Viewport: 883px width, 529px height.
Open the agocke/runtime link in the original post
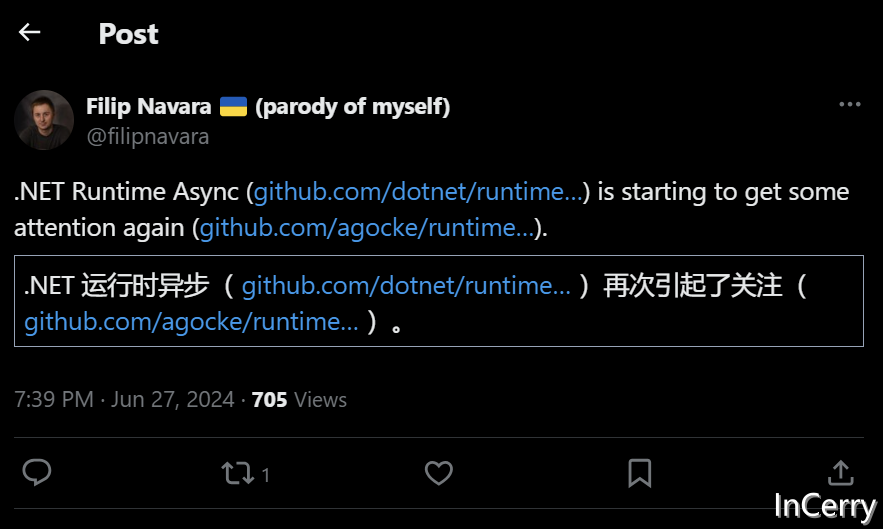[366, 228]
